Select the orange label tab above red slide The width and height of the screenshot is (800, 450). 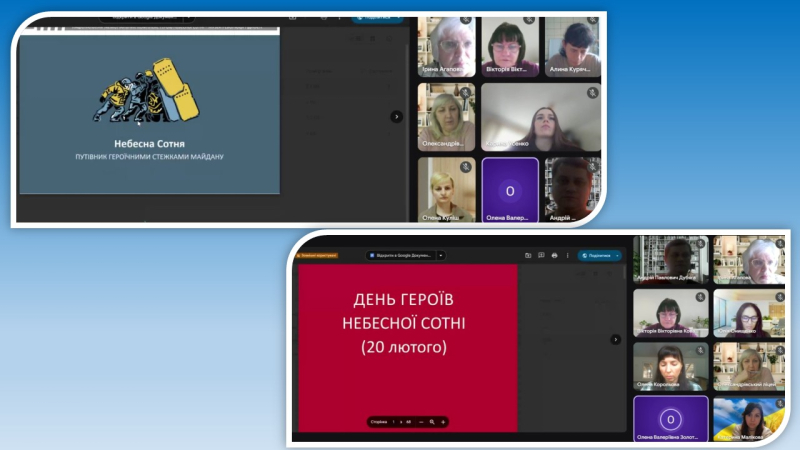coord(317,255)
